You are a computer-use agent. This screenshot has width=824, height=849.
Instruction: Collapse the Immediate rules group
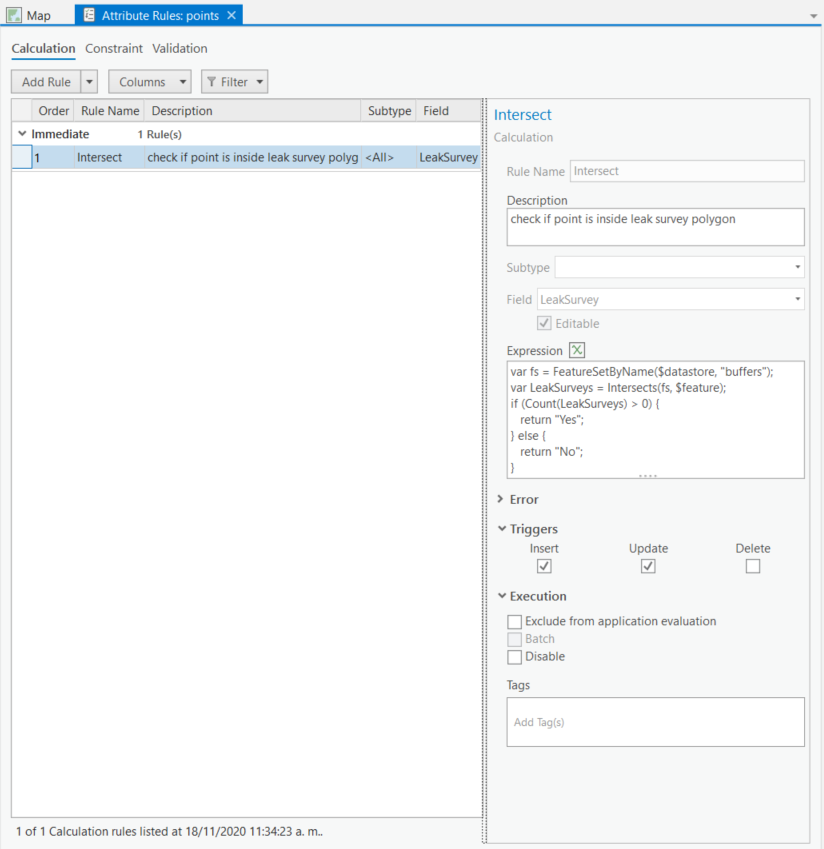(22, 133)
